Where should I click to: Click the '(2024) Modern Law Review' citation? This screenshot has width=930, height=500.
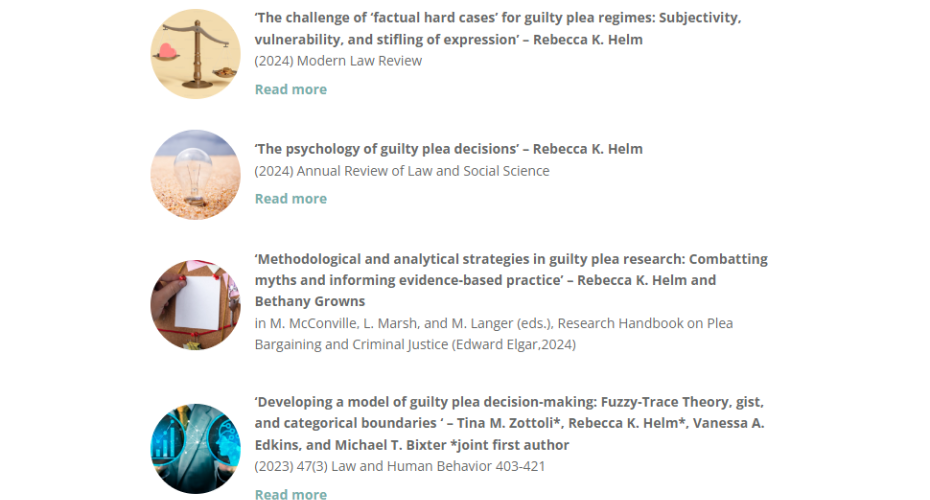pyautogui.click(x=338, y=61)
